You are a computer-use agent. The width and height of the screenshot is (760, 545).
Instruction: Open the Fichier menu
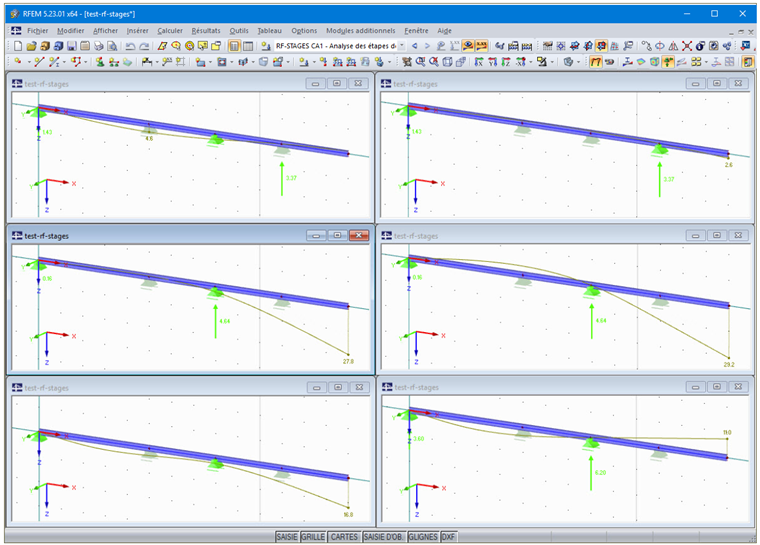pos(37,31)
